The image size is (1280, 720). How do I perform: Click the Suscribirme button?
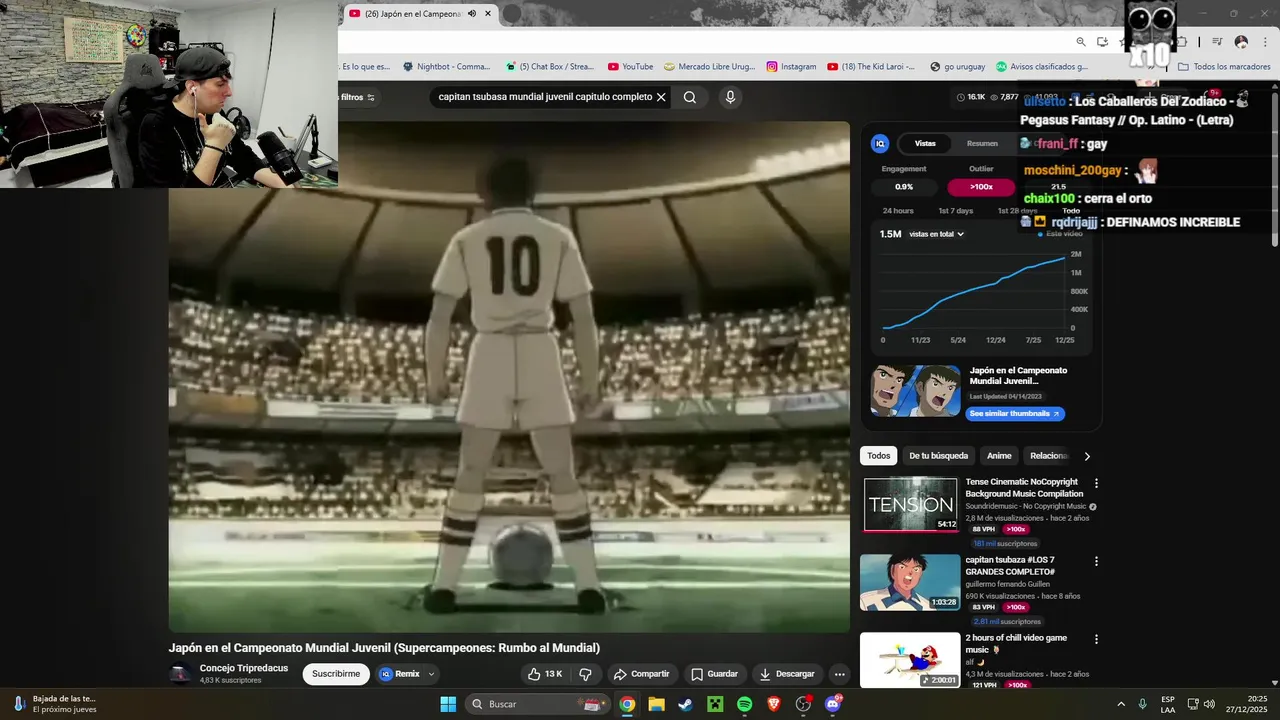[336, 674]
